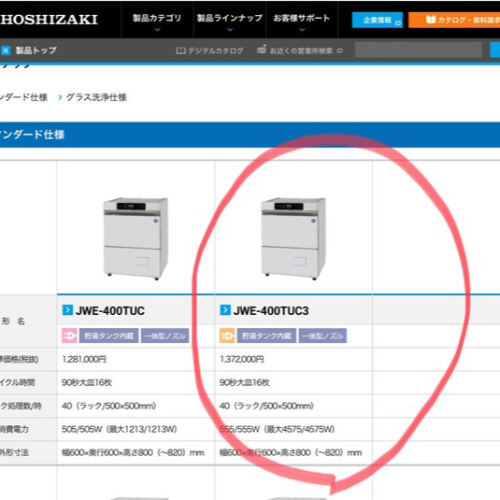The image size is (500, 500).
Task: Expand chevron under 製品ラインナップ
Action: [230, 30]
